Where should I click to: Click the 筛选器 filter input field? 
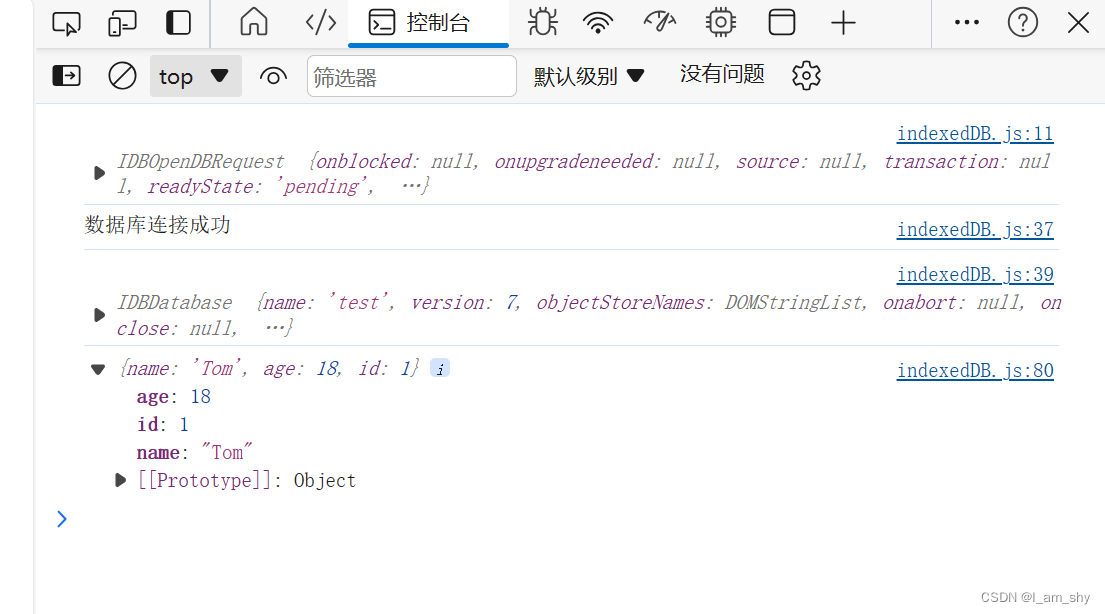(411, 75)
